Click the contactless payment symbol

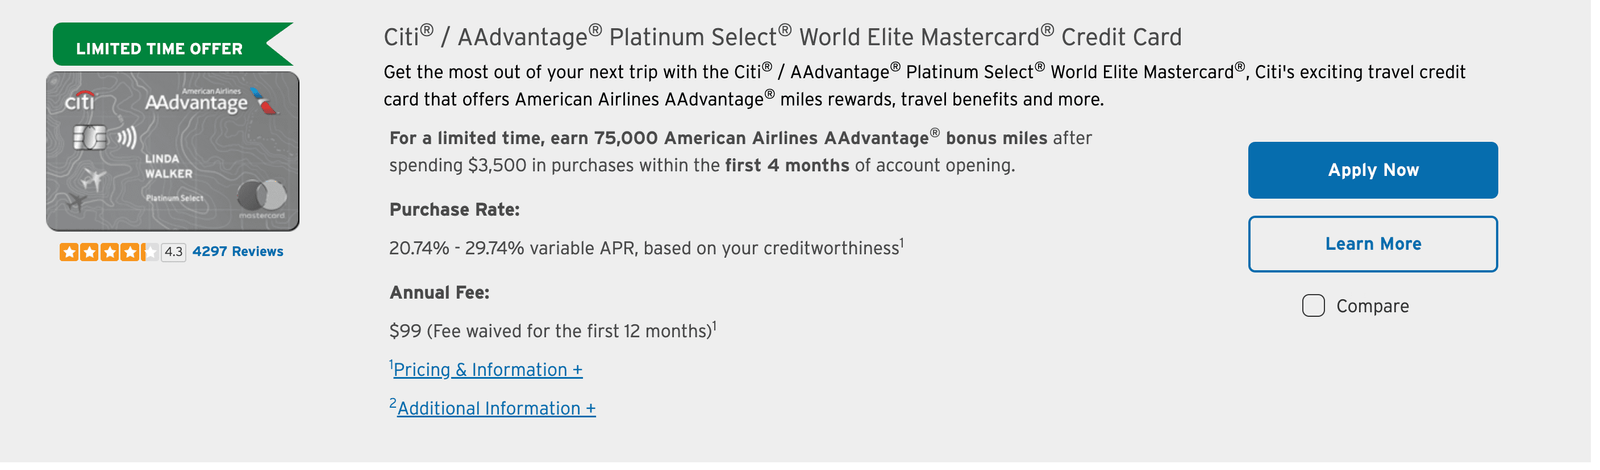coord(126,137)
